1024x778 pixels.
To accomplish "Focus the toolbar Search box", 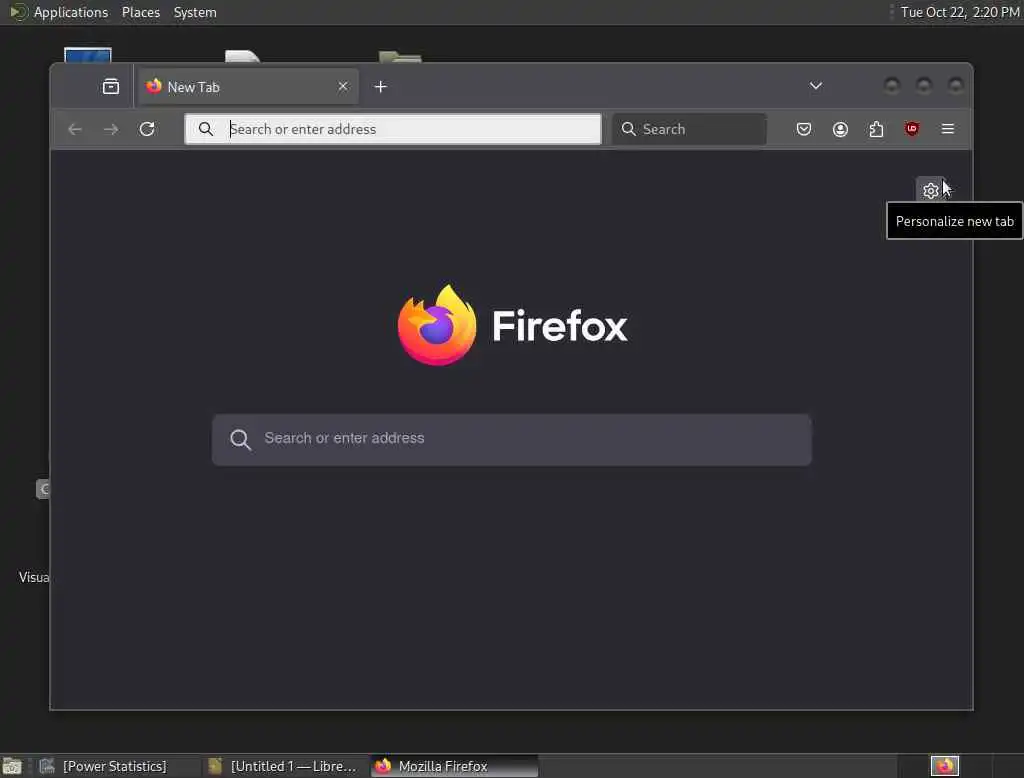I will tap(689, 129).
